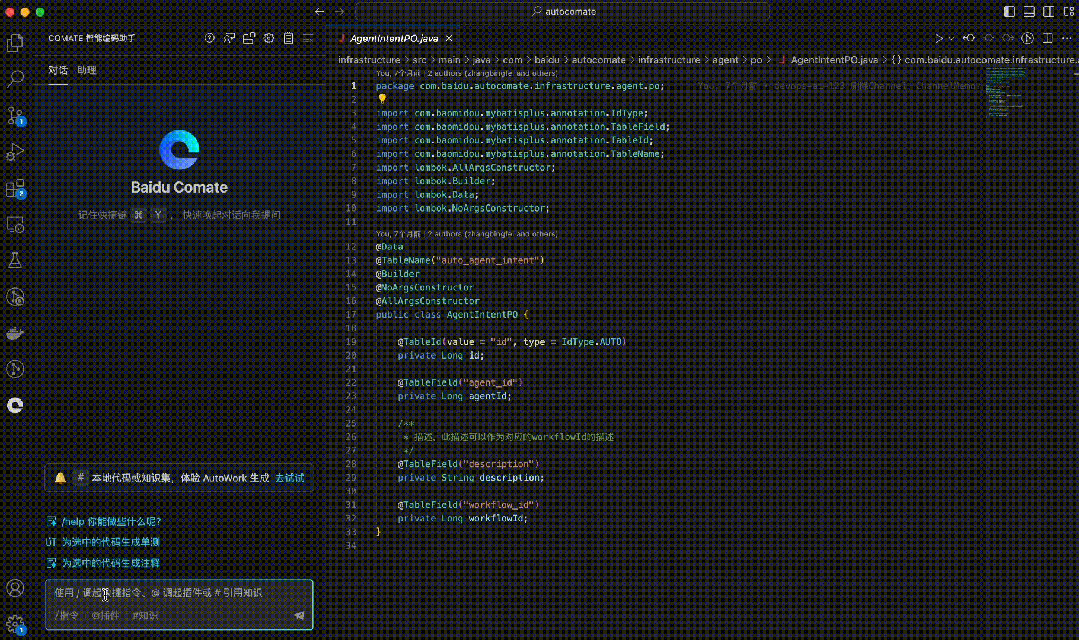The width and height of the screenshot is (1079, 640).
Task: Expand the src breadcrumb segment
Action: point(420,60)
